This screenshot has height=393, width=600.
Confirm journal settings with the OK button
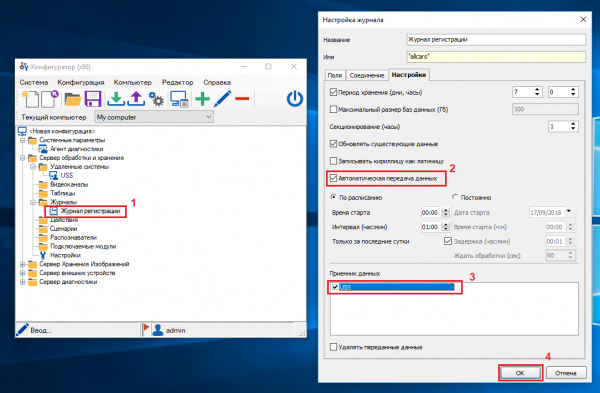click(x=520, y=373)
